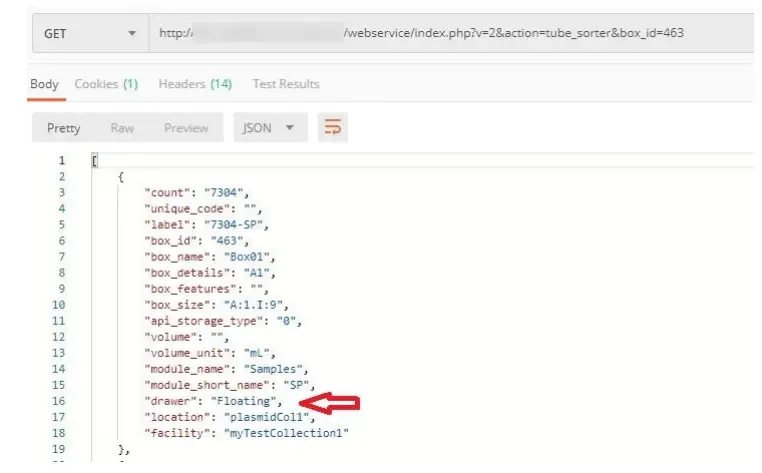Click the "count": "7304" line
Image resolution: width=762 pixels, height=473 pixels.
[197, 193]
